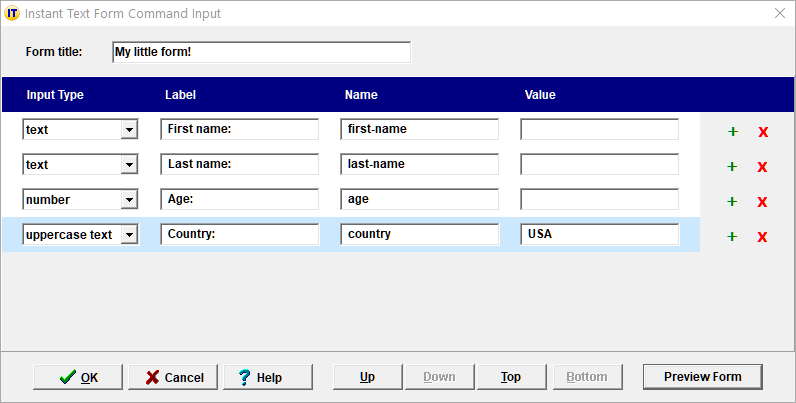The image size is (796, 403).
Task: Move selected row to Top
Action: (x=511, y=377)
